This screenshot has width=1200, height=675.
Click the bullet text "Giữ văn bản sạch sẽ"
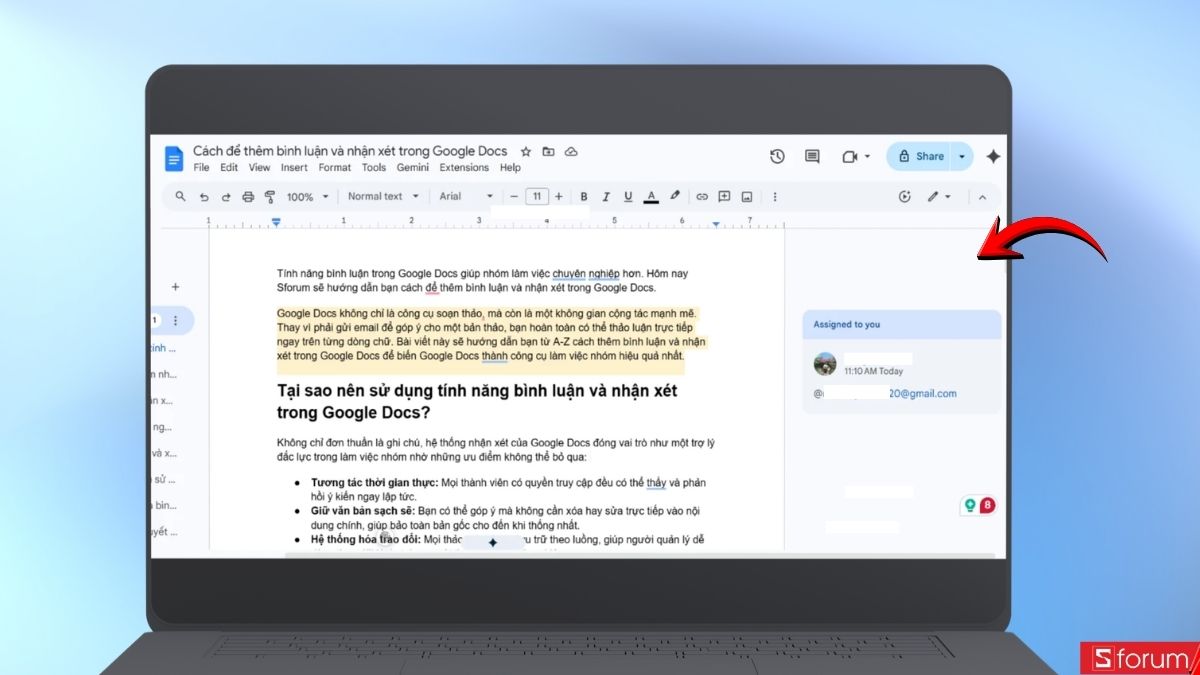(x=361, y=510)
